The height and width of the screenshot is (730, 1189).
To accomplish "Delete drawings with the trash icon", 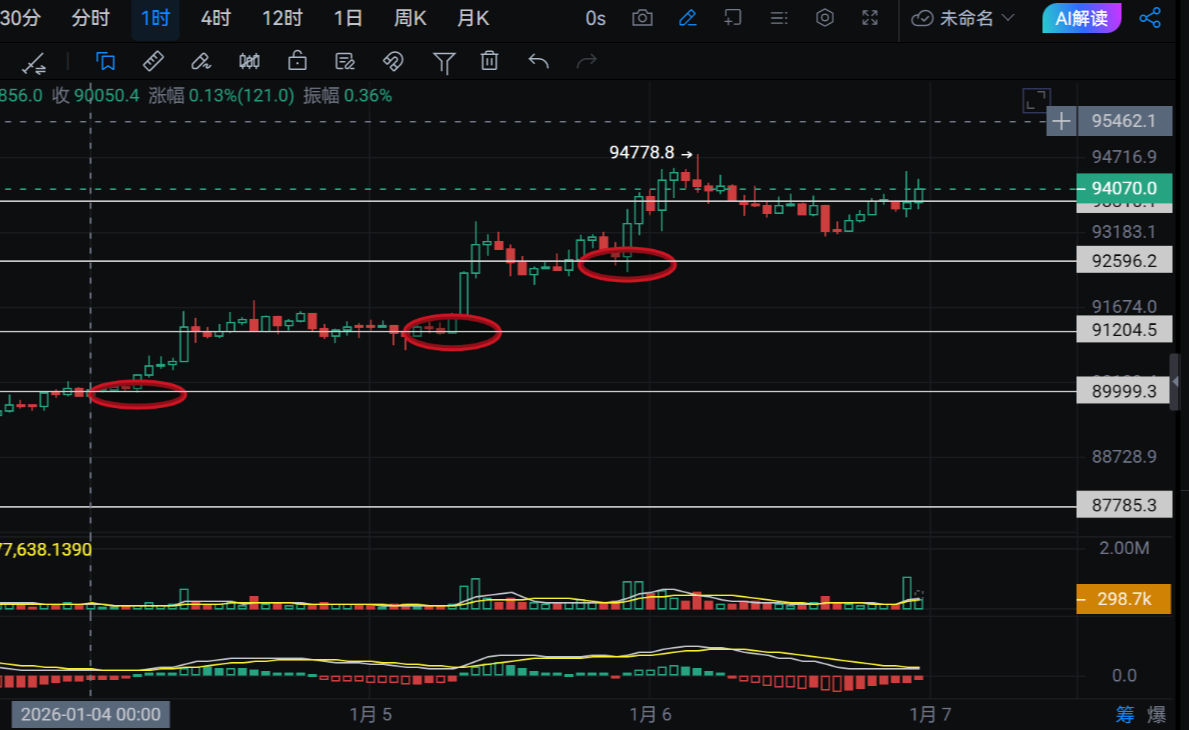I will (489, 61).
